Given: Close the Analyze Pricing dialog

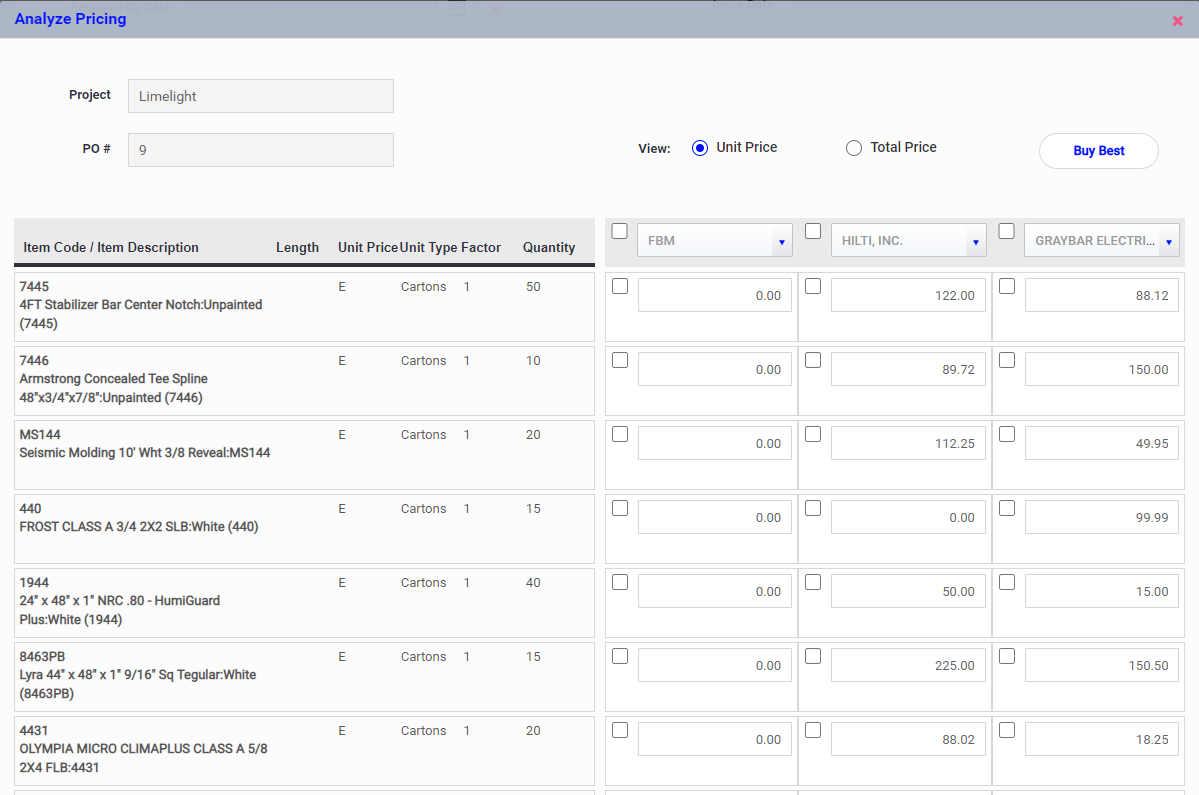Looking at the screenshot, I should tap(1178, 21).
